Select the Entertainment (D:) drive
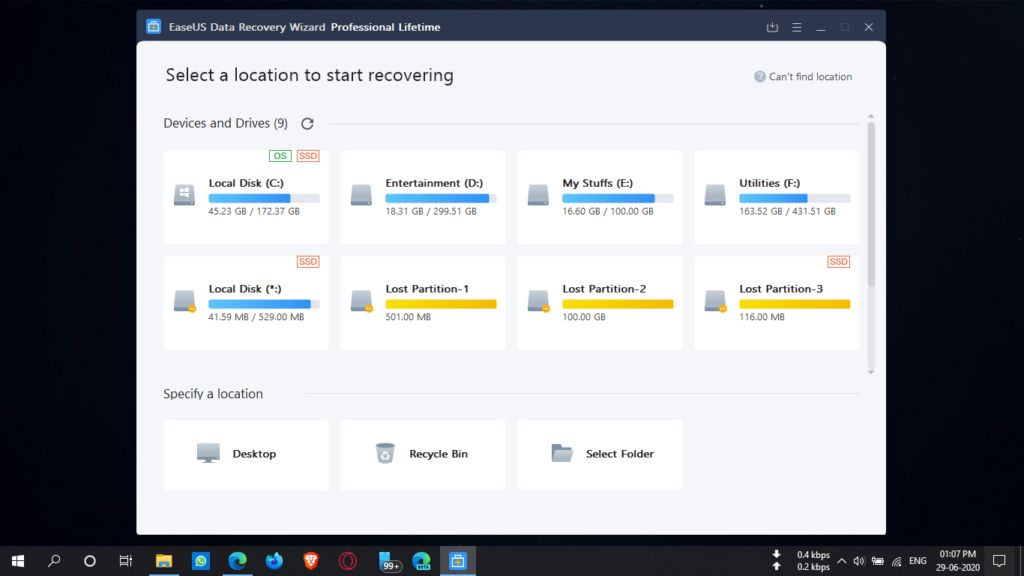1024x576 pixels. click(x=423, y=197)
